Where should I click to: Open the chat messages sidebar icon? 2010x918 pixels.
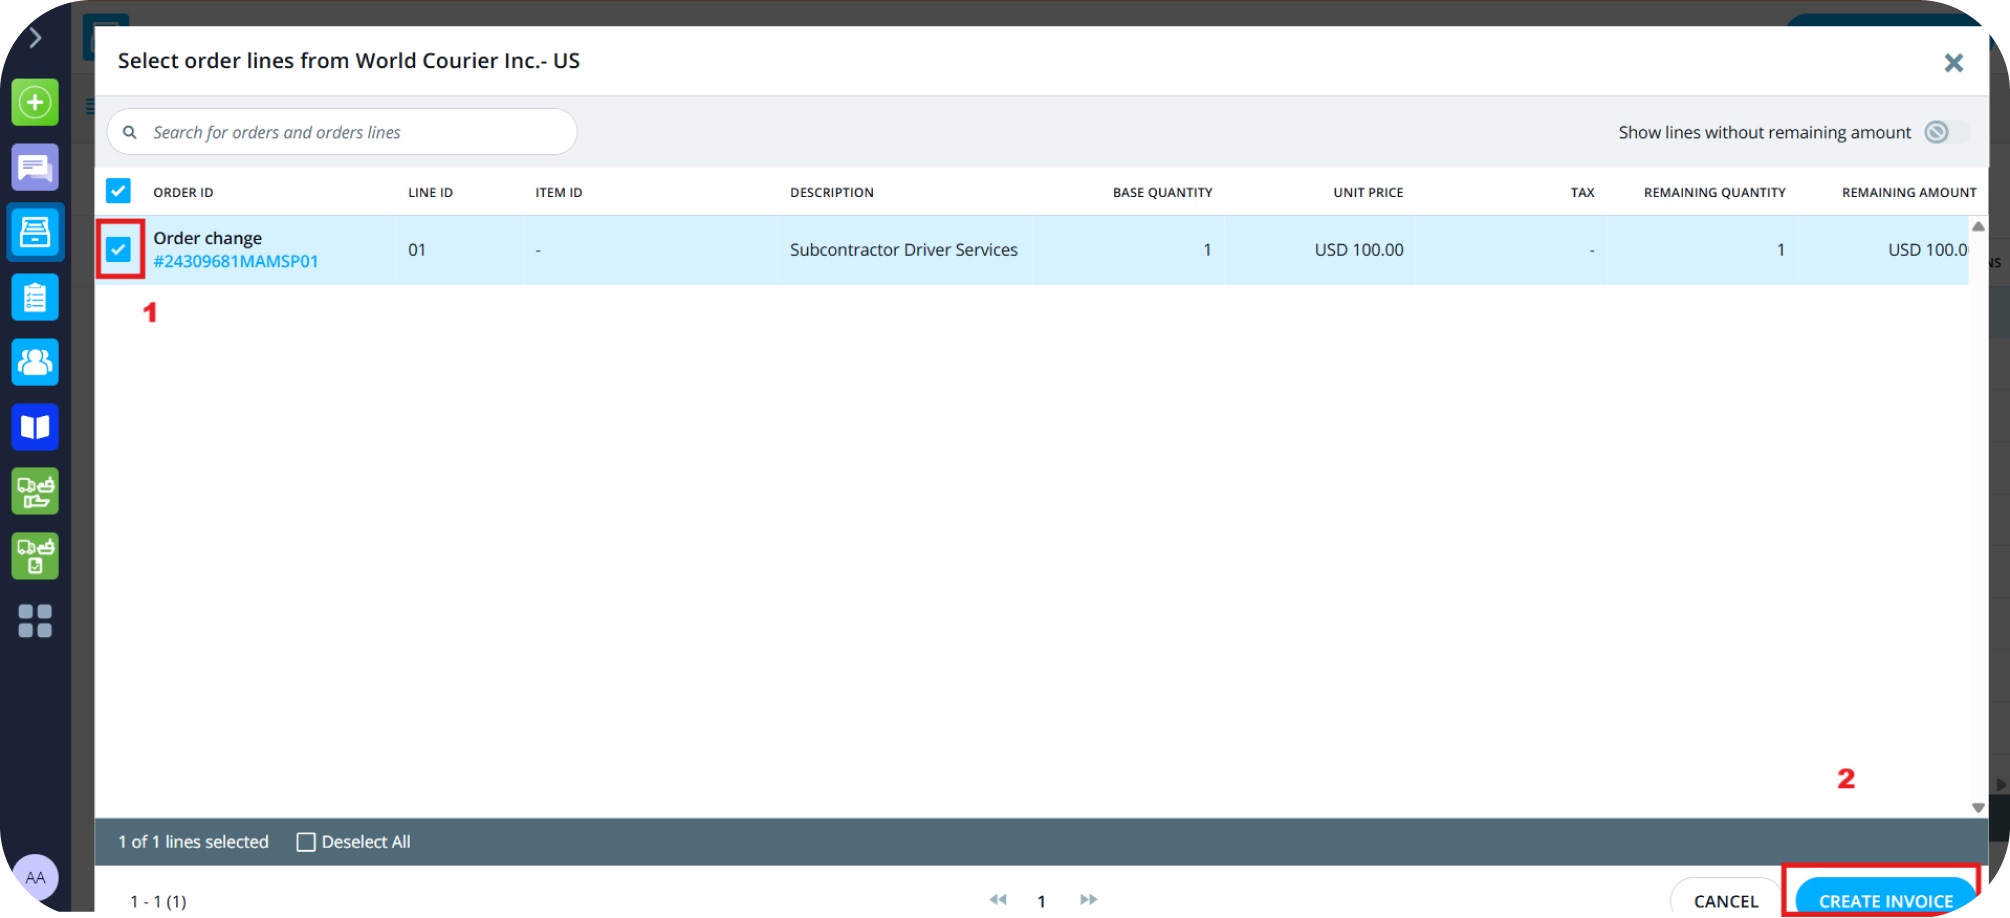click(35, 167)
